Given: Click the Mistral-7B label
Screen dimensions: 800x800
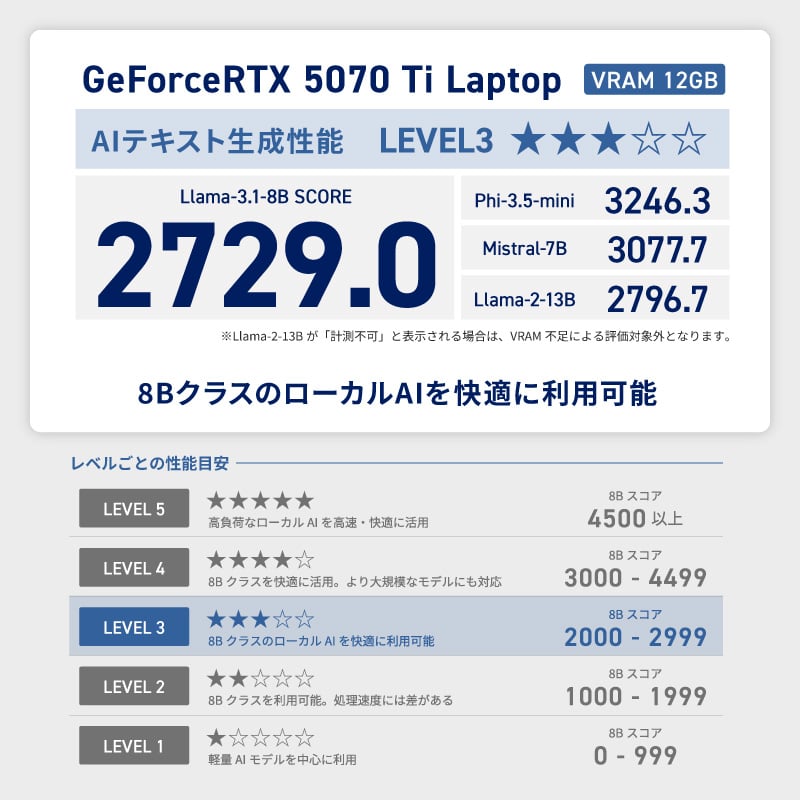Looking at the screenshot, I should click(524, 248).
